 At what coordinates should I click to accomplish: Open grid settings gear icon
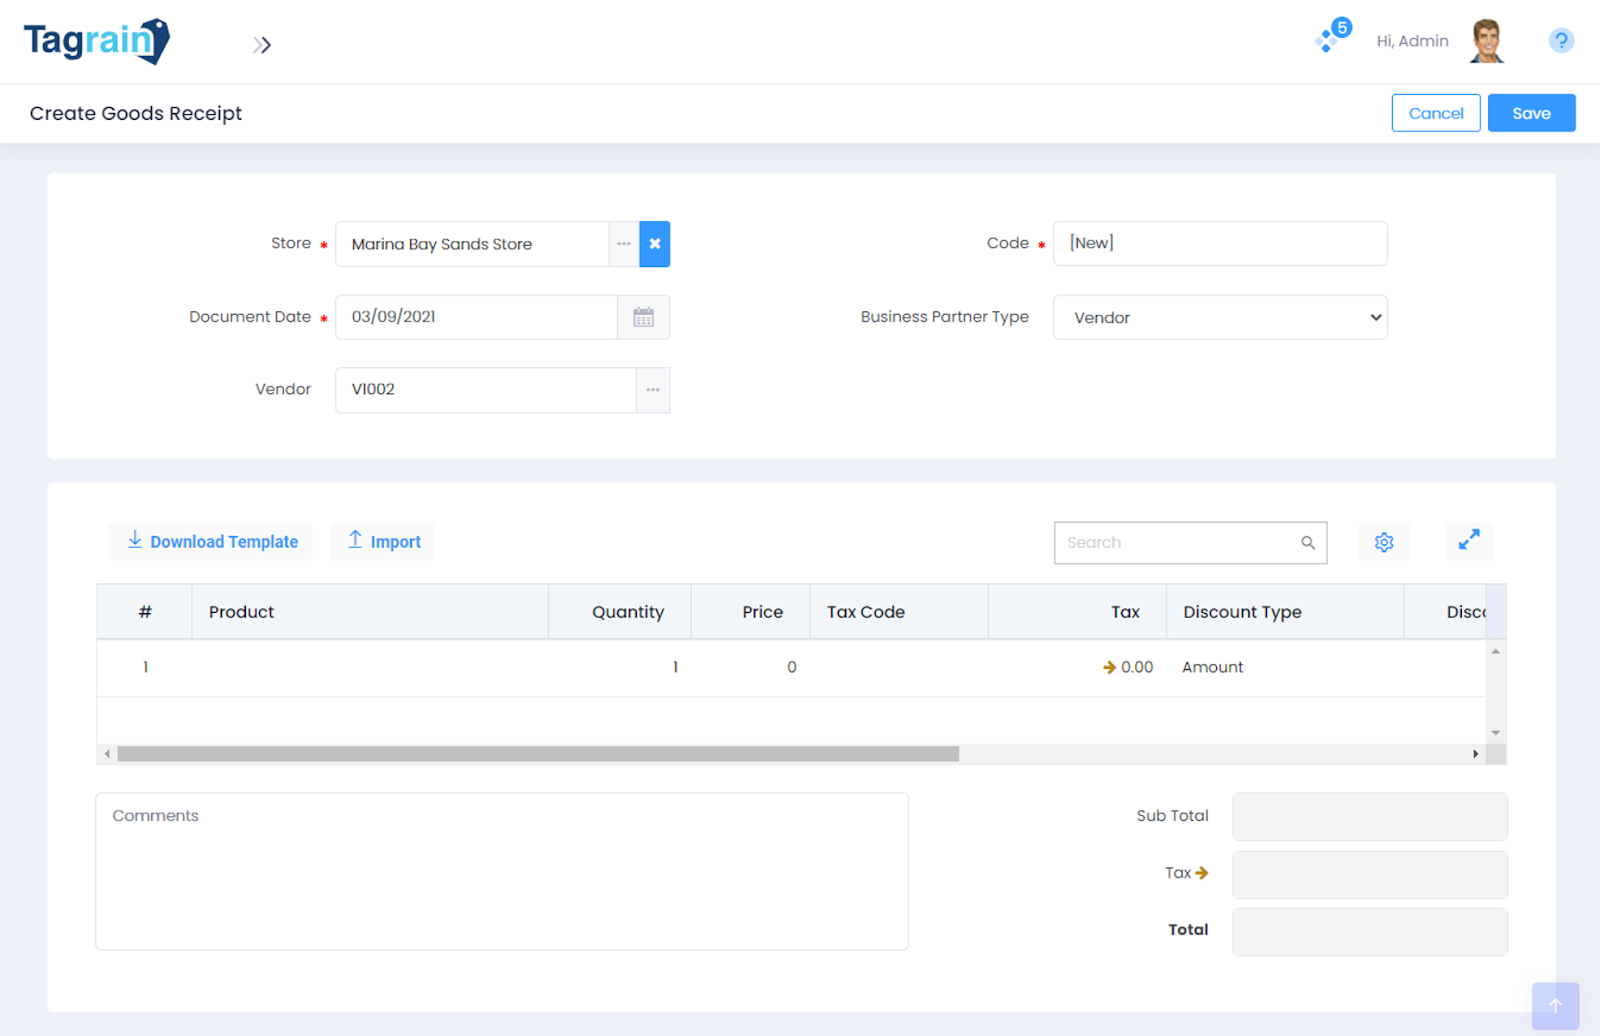[1384, 542]
